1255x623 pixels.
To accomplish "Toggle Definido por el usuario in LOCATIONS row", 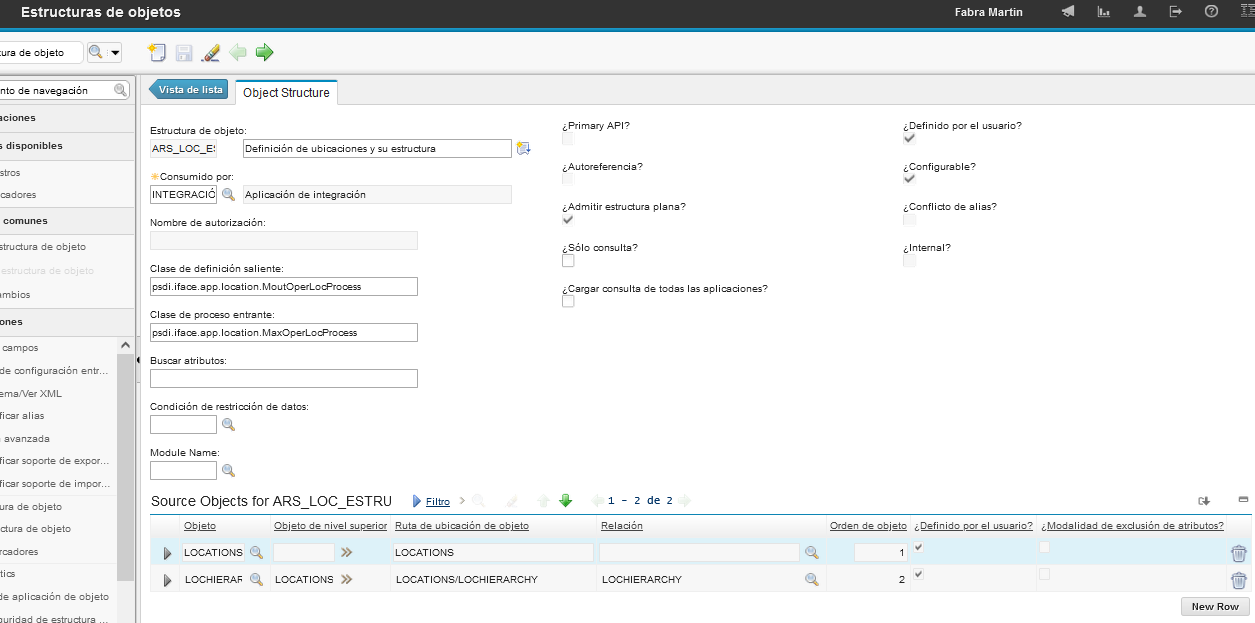I will [919, 547].
